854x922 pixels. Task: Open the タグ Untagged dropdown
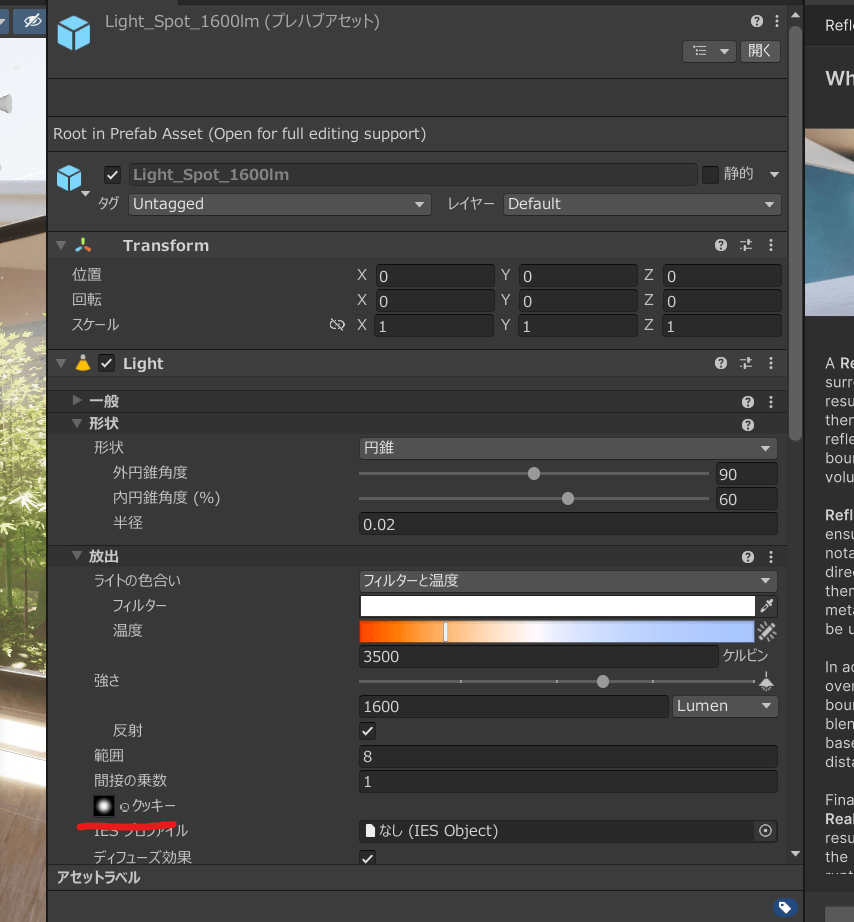279,204
